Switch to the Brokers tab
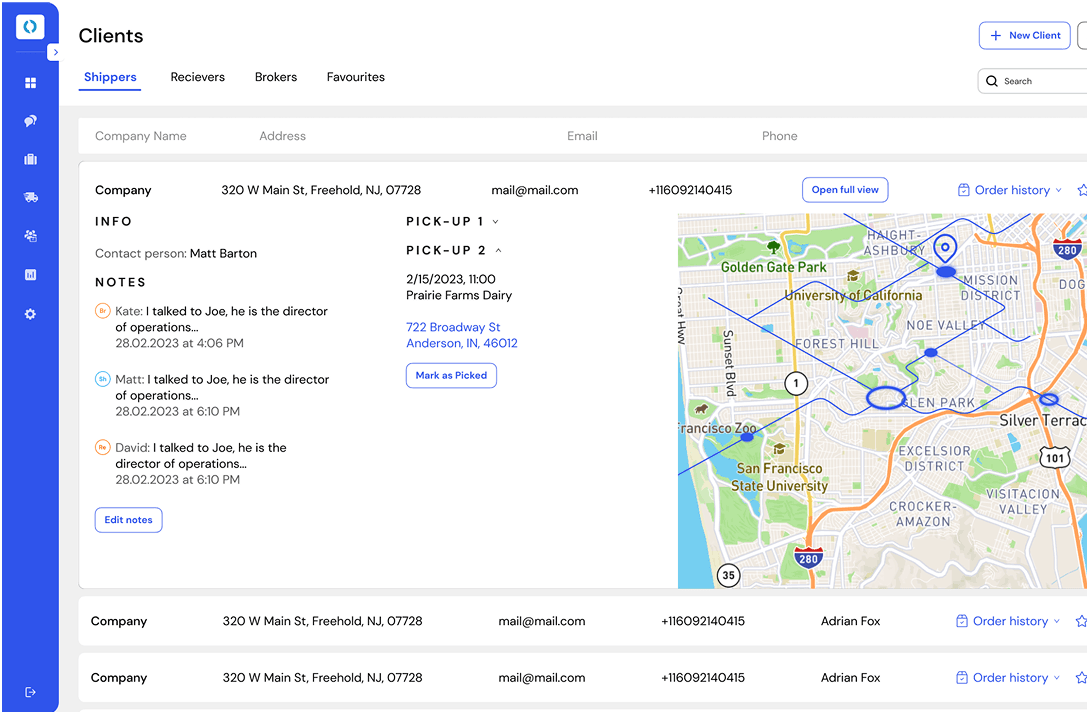The height and width of the screenshot is (712, 1087). (x=275, y=77)
